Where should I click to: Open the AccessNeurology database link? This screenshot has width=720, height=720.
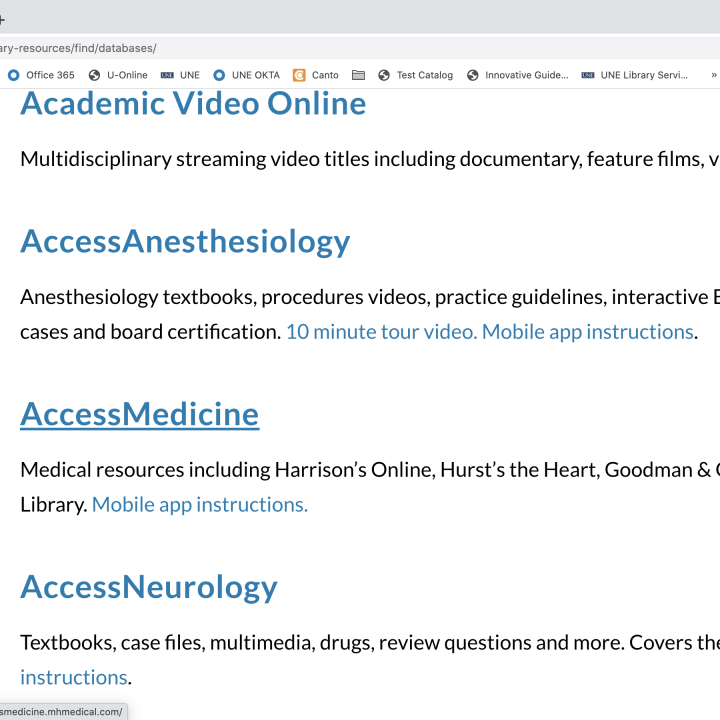[149, 587]
